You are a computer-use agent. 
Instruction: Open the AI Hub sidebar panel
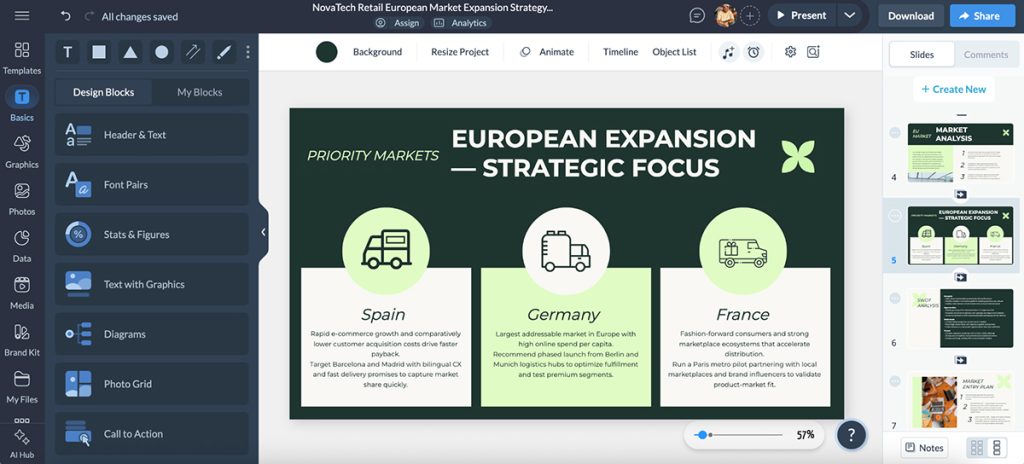22,443
